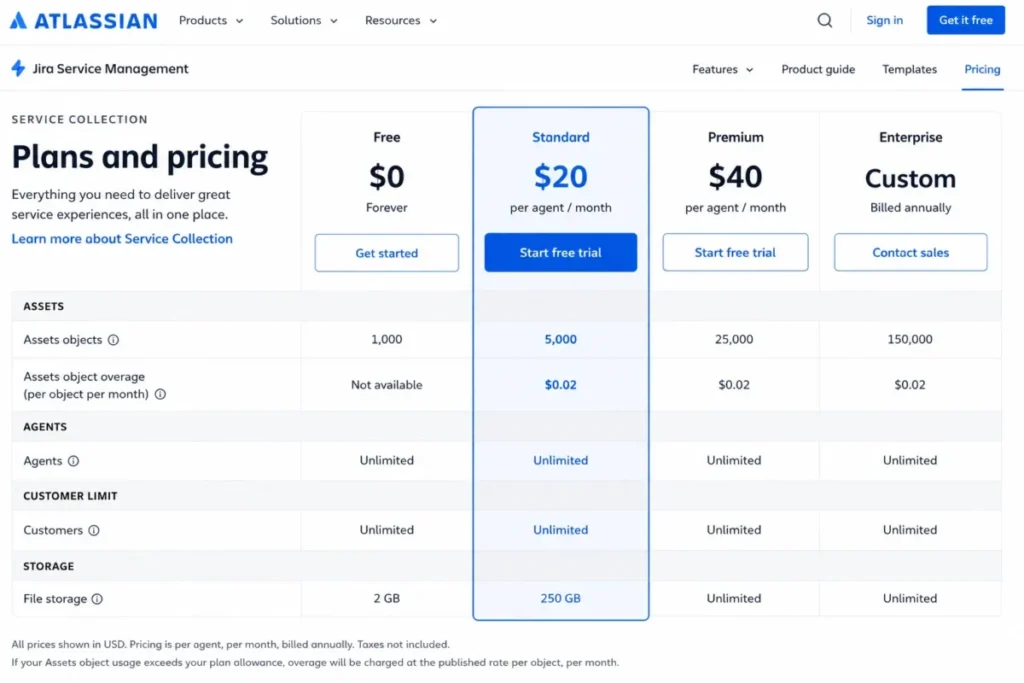1024x683 pixels.
Task: Open the search magnifier icon
Action: pos(825,20)
